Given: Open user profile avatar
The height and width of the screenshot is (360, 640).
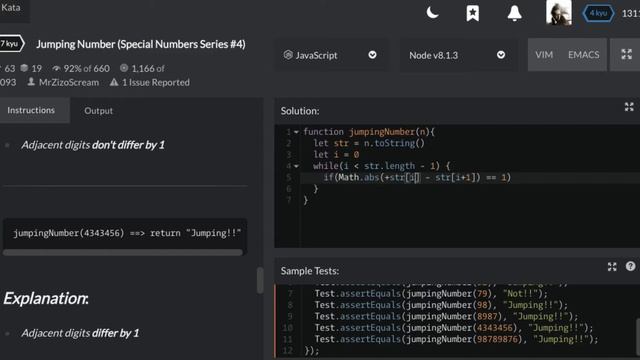Looking at the screenshot, I should (x=558, y=13).
